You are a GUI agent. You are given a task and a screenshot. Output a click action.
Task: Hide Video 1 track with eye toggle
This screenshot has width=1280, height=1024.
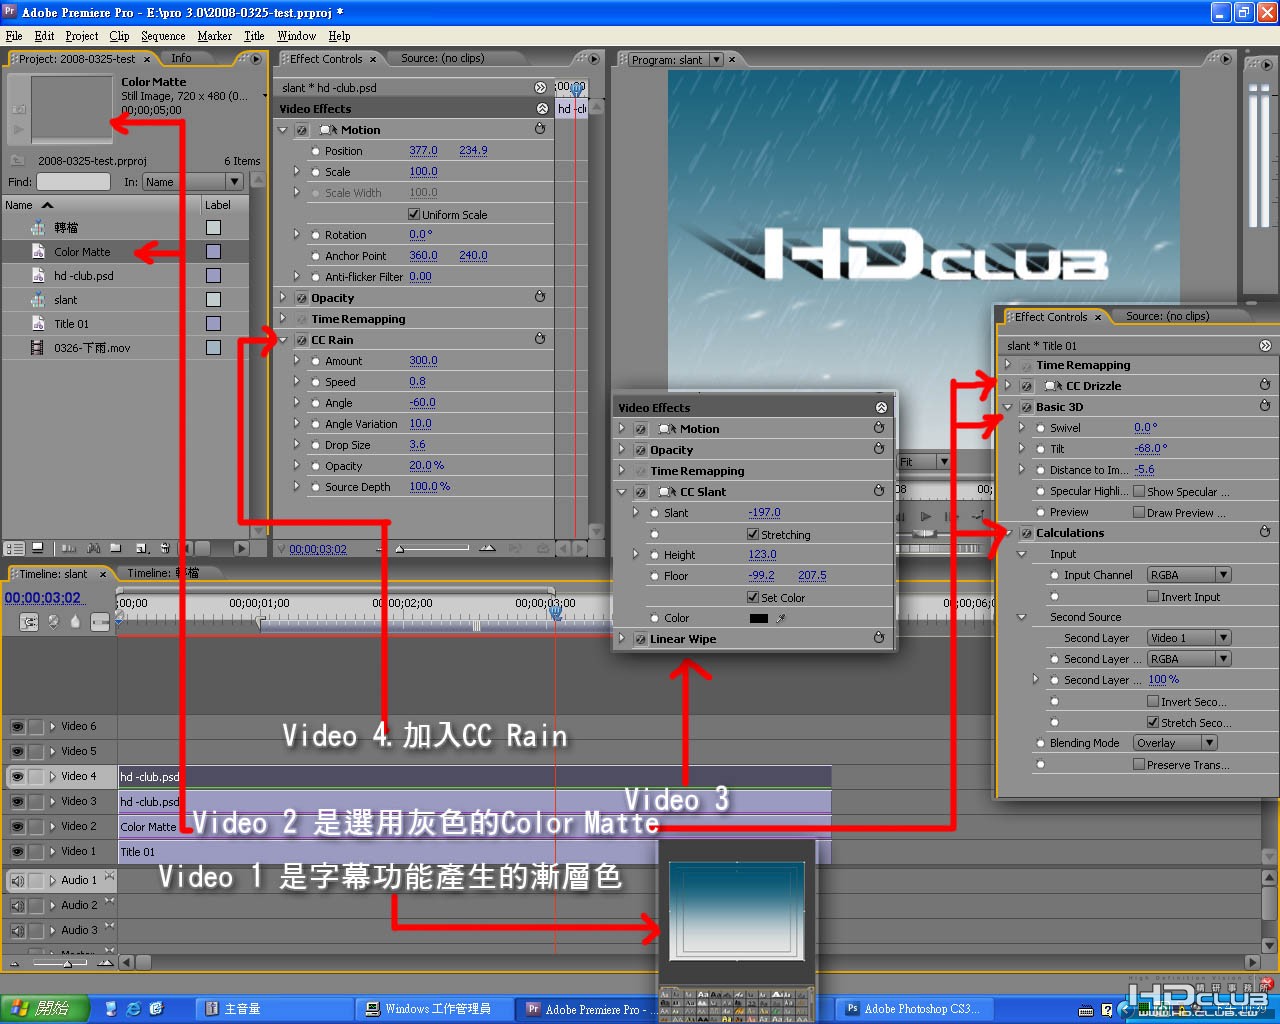click(x=17, y=851)
